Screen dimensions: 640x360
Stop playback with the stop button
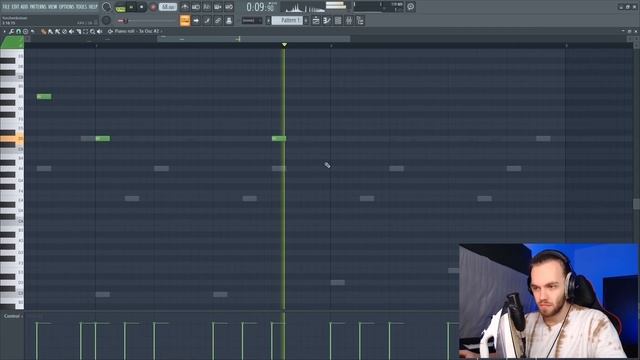(142, 7)
